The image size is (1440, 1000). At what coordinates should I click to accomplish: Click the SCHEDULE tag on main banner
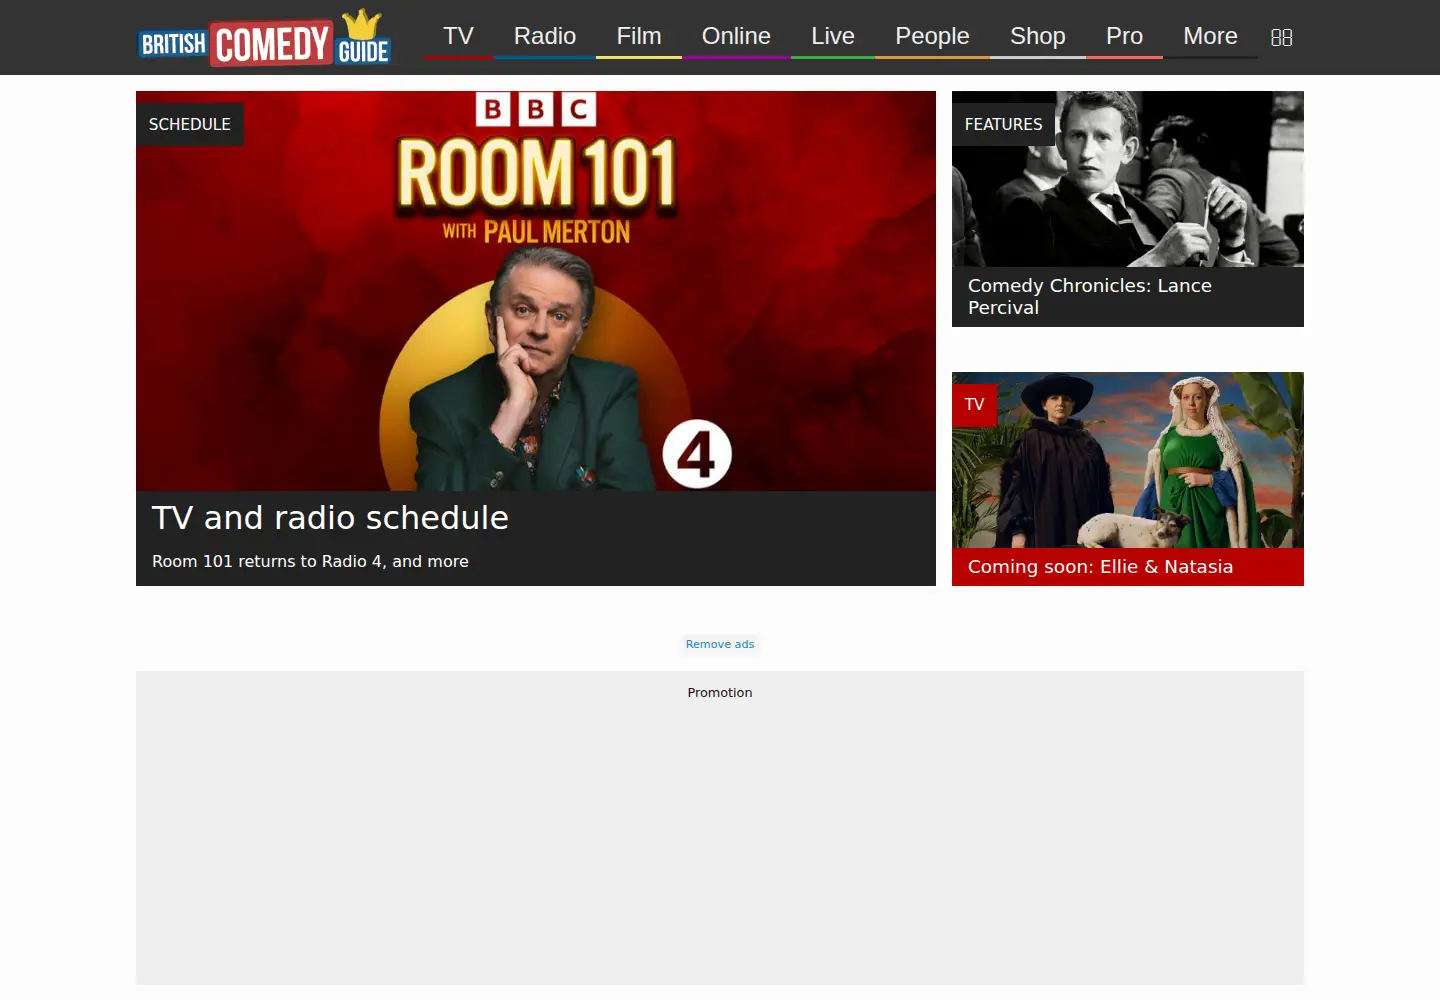190,124
